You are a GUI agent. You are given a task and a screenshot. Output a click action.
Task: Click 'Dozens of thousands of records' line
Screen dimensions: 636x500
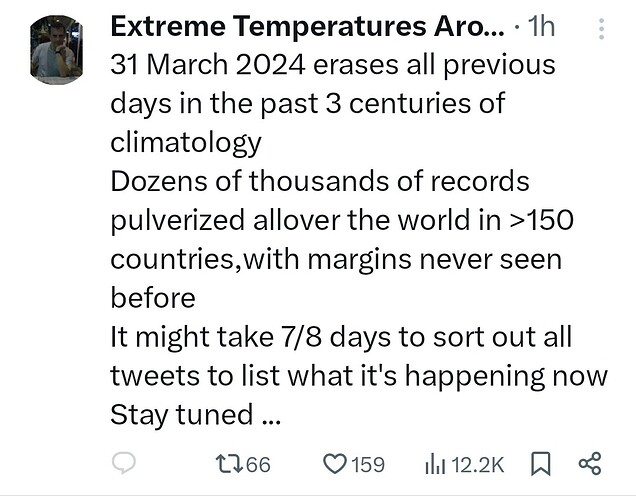pos(320,181)
